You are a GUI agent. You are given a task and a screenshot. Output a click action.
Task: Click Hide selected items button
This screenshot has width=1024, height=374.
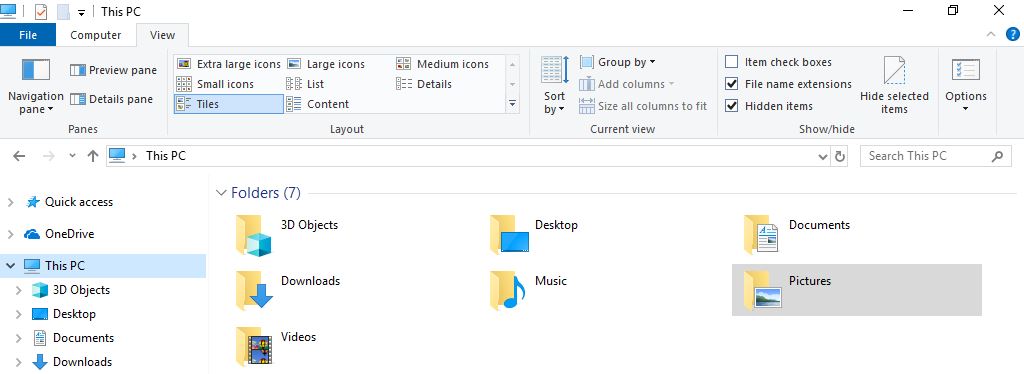(x=894, y=86)
